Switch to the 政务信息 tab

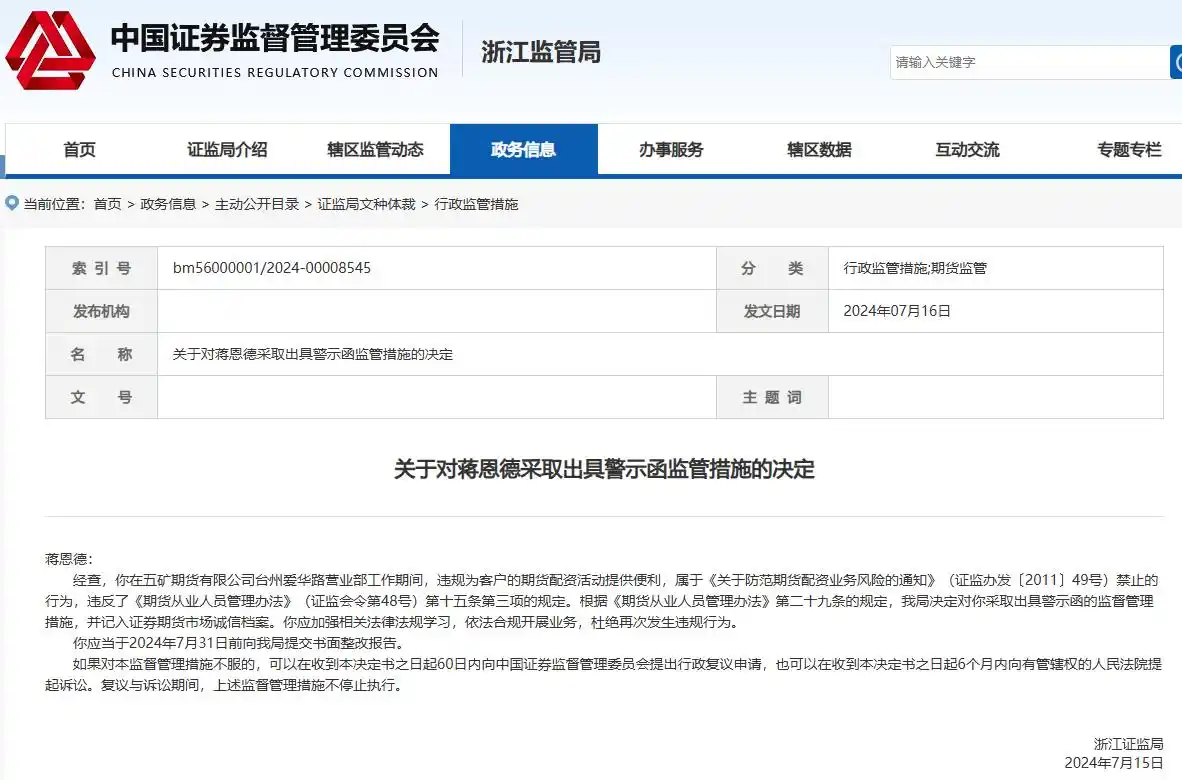pos(524,149)
